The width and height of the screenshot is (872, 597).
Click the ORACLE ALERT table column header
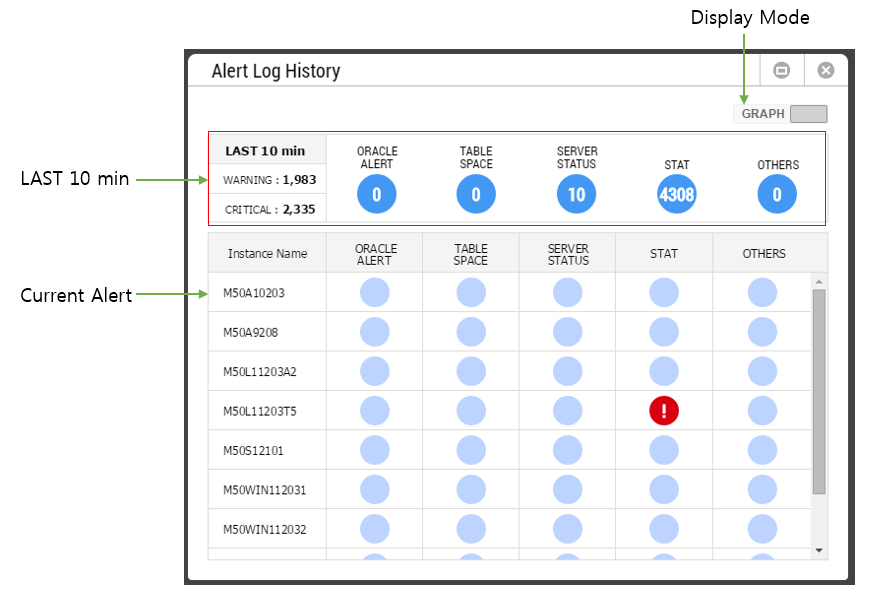(x=375, y=253)
